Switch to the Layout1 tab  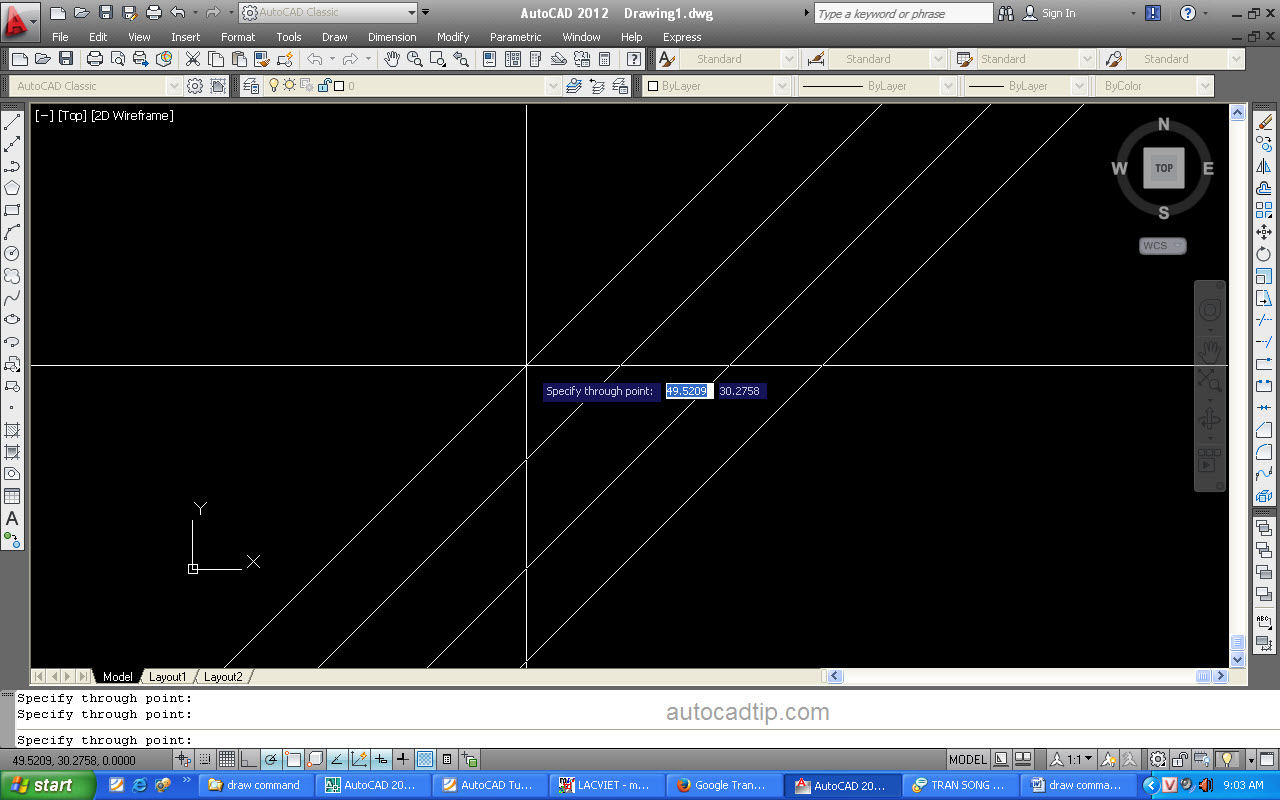click(x=168, y=677)
